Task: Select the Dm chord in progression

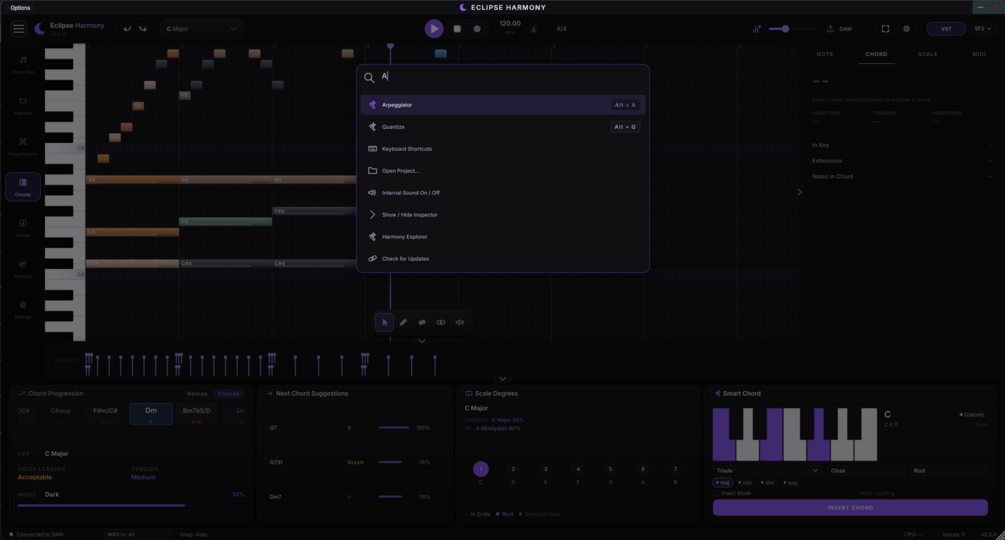Action: (x=151, y=414)
